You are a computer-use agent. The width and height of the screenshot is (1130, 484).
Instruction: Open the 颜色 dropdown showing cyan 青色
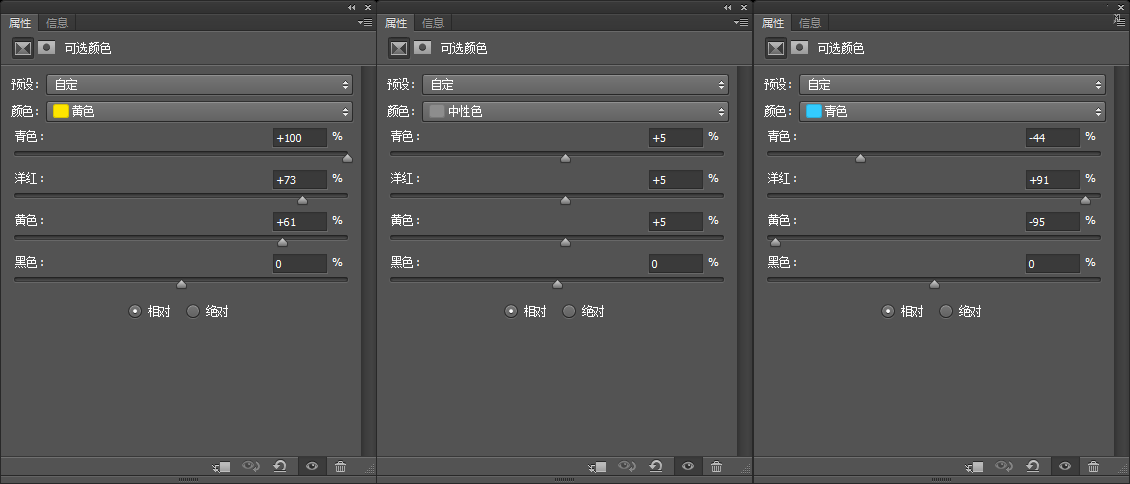[952, 111]
